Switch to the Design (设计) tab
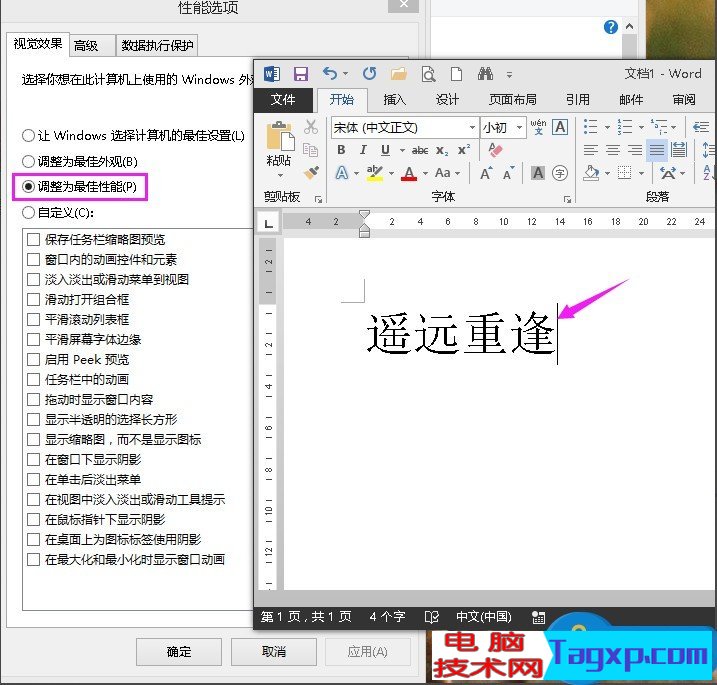 tap(447, 99)
